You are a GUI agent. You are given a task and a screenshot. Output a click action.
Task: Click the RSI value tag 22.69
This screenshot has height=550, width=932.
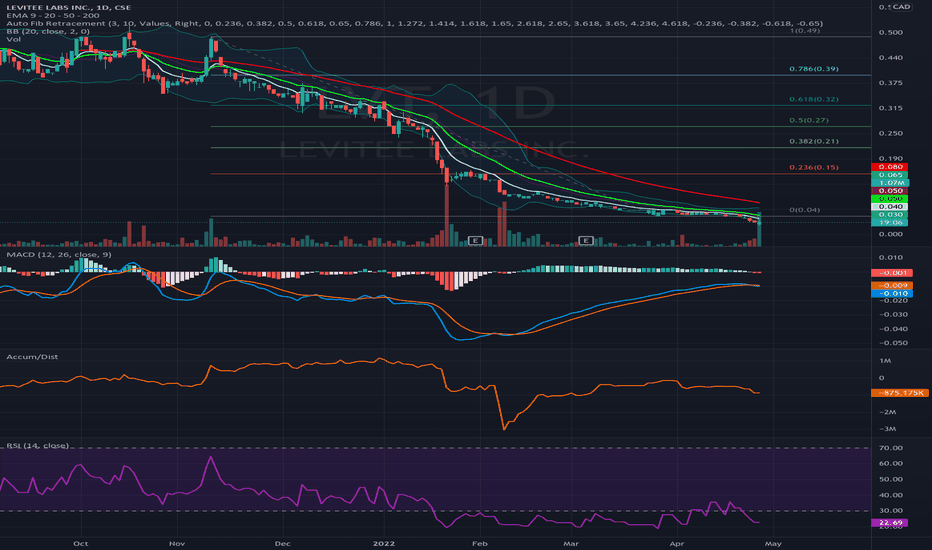click(889, 523)
